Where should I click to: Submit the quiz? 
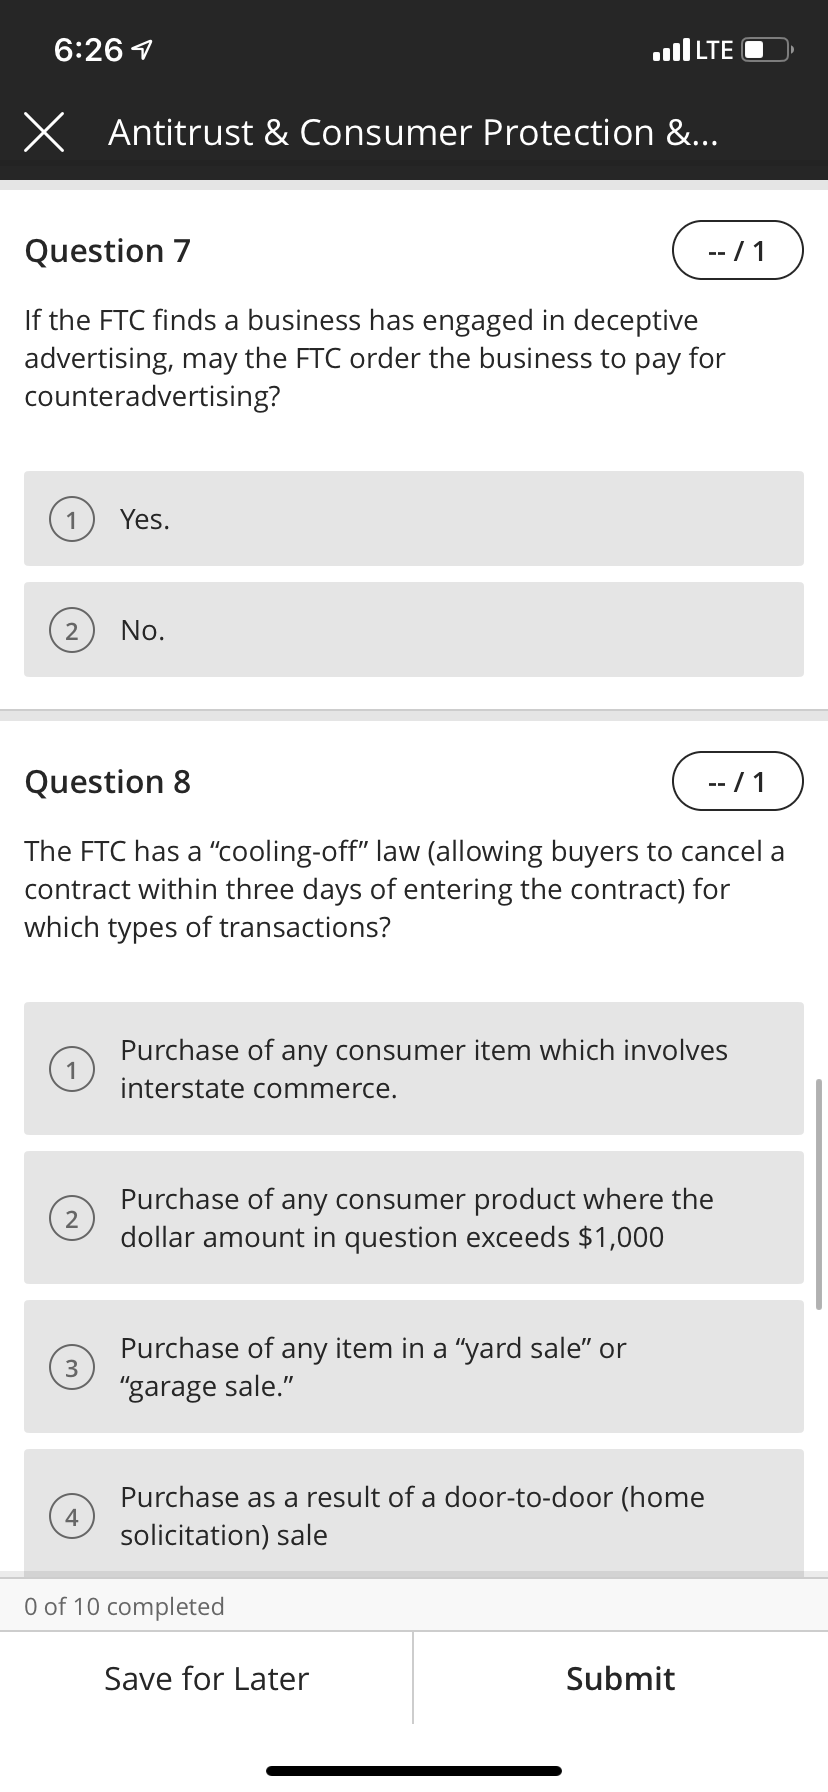pyautogui.click(x=620, y=1678)
